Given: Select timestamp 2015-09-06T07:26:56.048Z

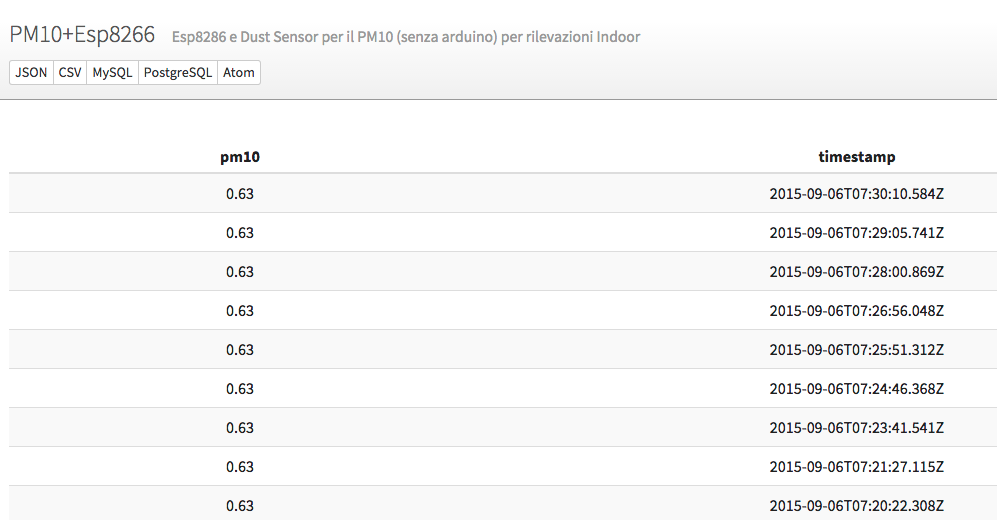Looking at the screenshot, I should (x=856, y=310).
